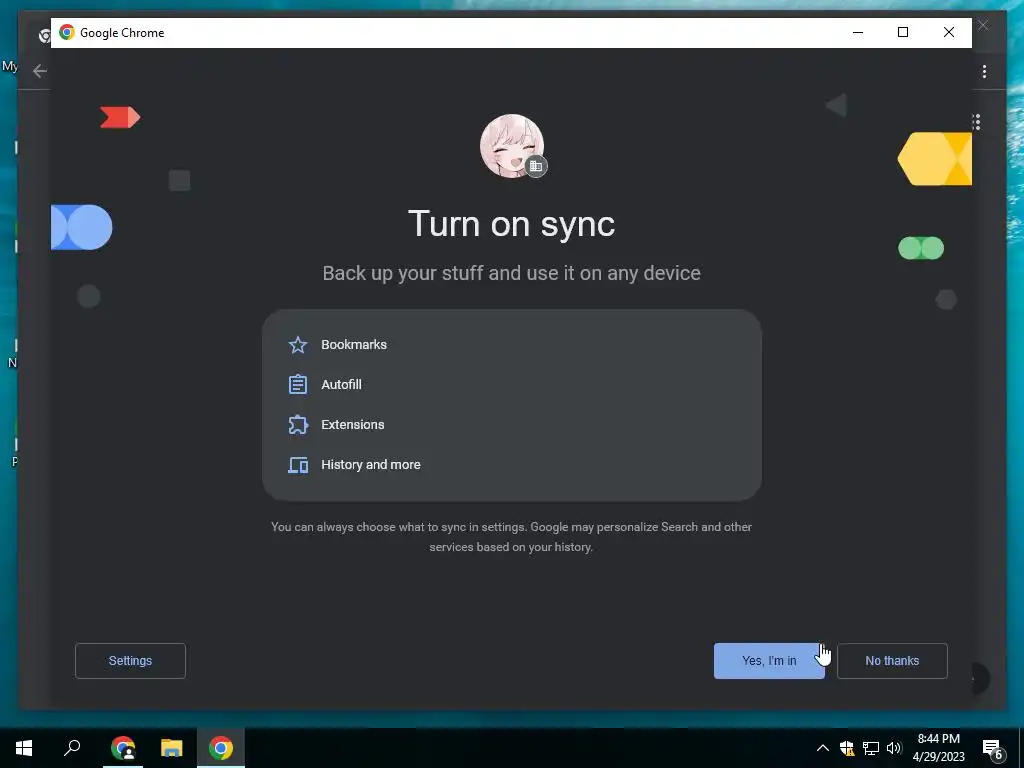Select the Bookmarks text row
The height and width of the screenshot is (768, 1024).
[354, 345]
